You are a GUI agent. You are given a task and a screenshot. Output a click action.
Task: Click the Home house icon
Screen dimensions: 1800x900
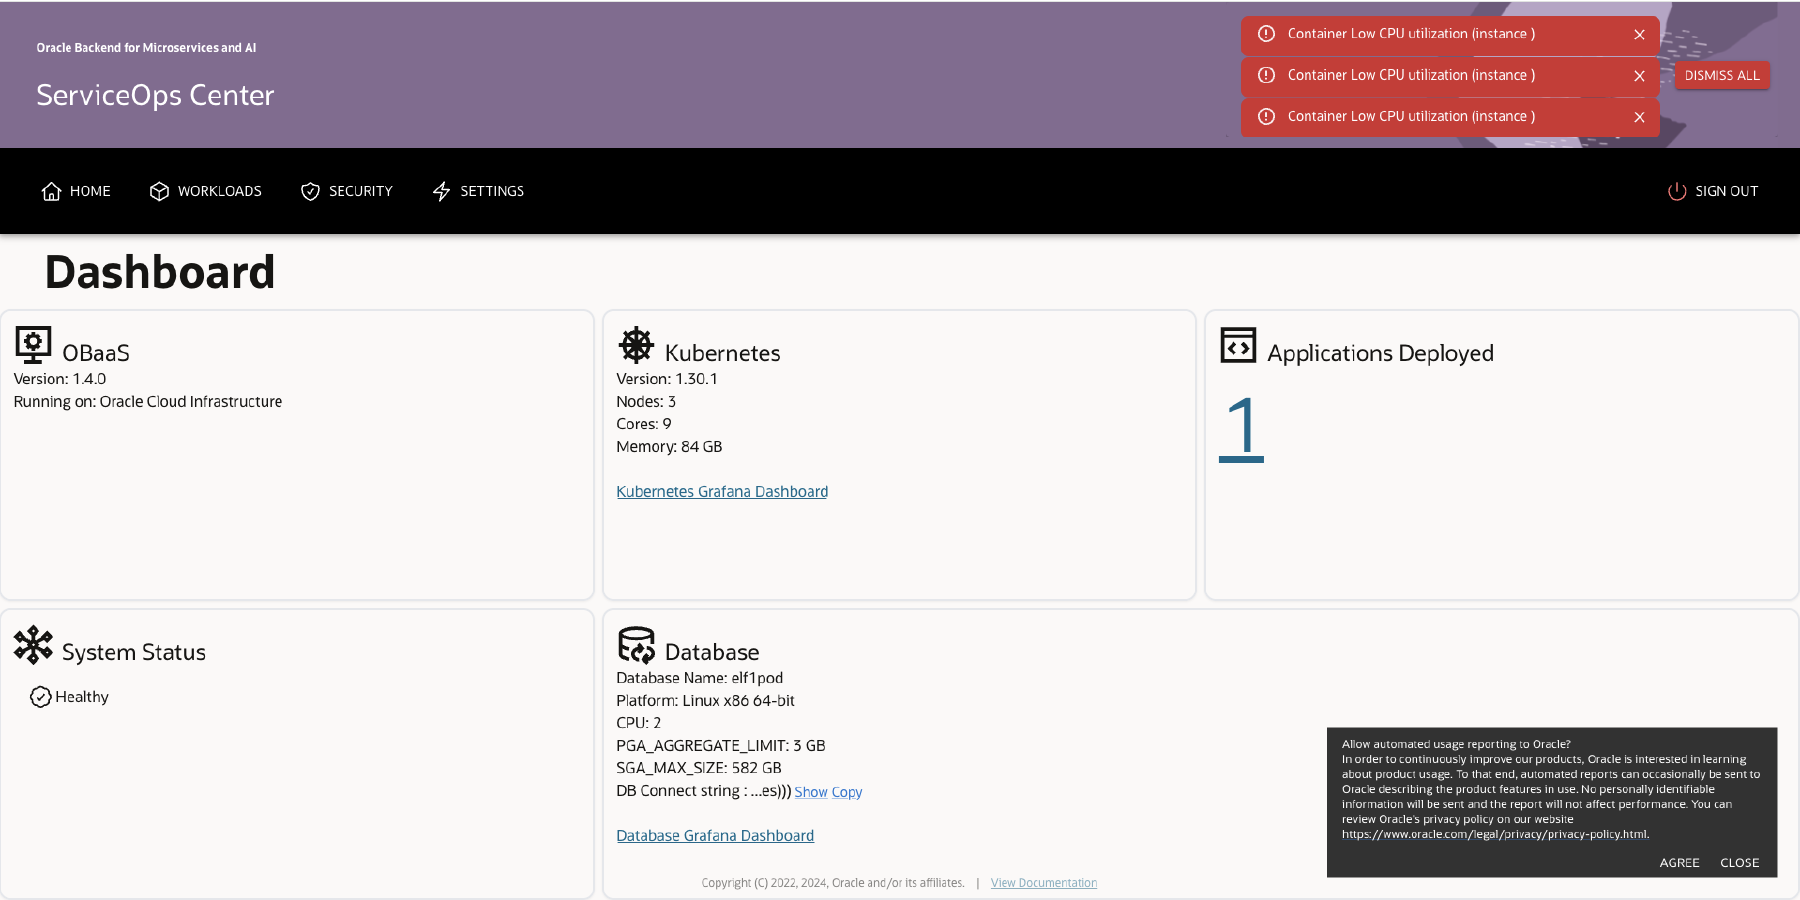tap(52, 191)
